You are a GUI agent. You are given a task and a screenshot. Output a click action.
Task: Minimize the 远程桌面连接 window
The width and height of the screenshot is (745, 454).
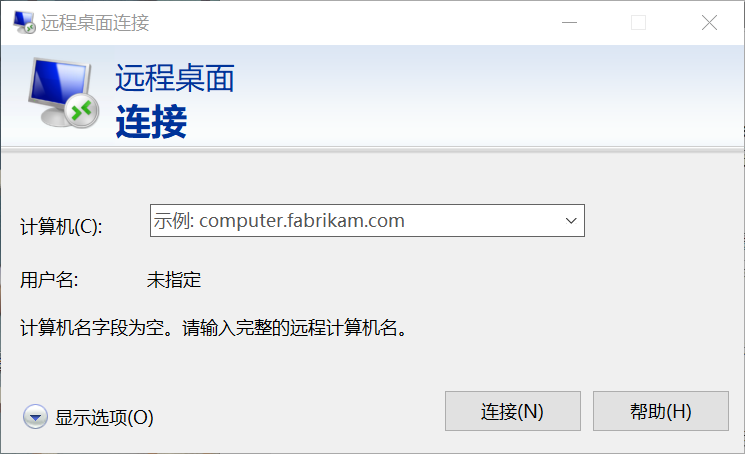click(x=569, y=22)
